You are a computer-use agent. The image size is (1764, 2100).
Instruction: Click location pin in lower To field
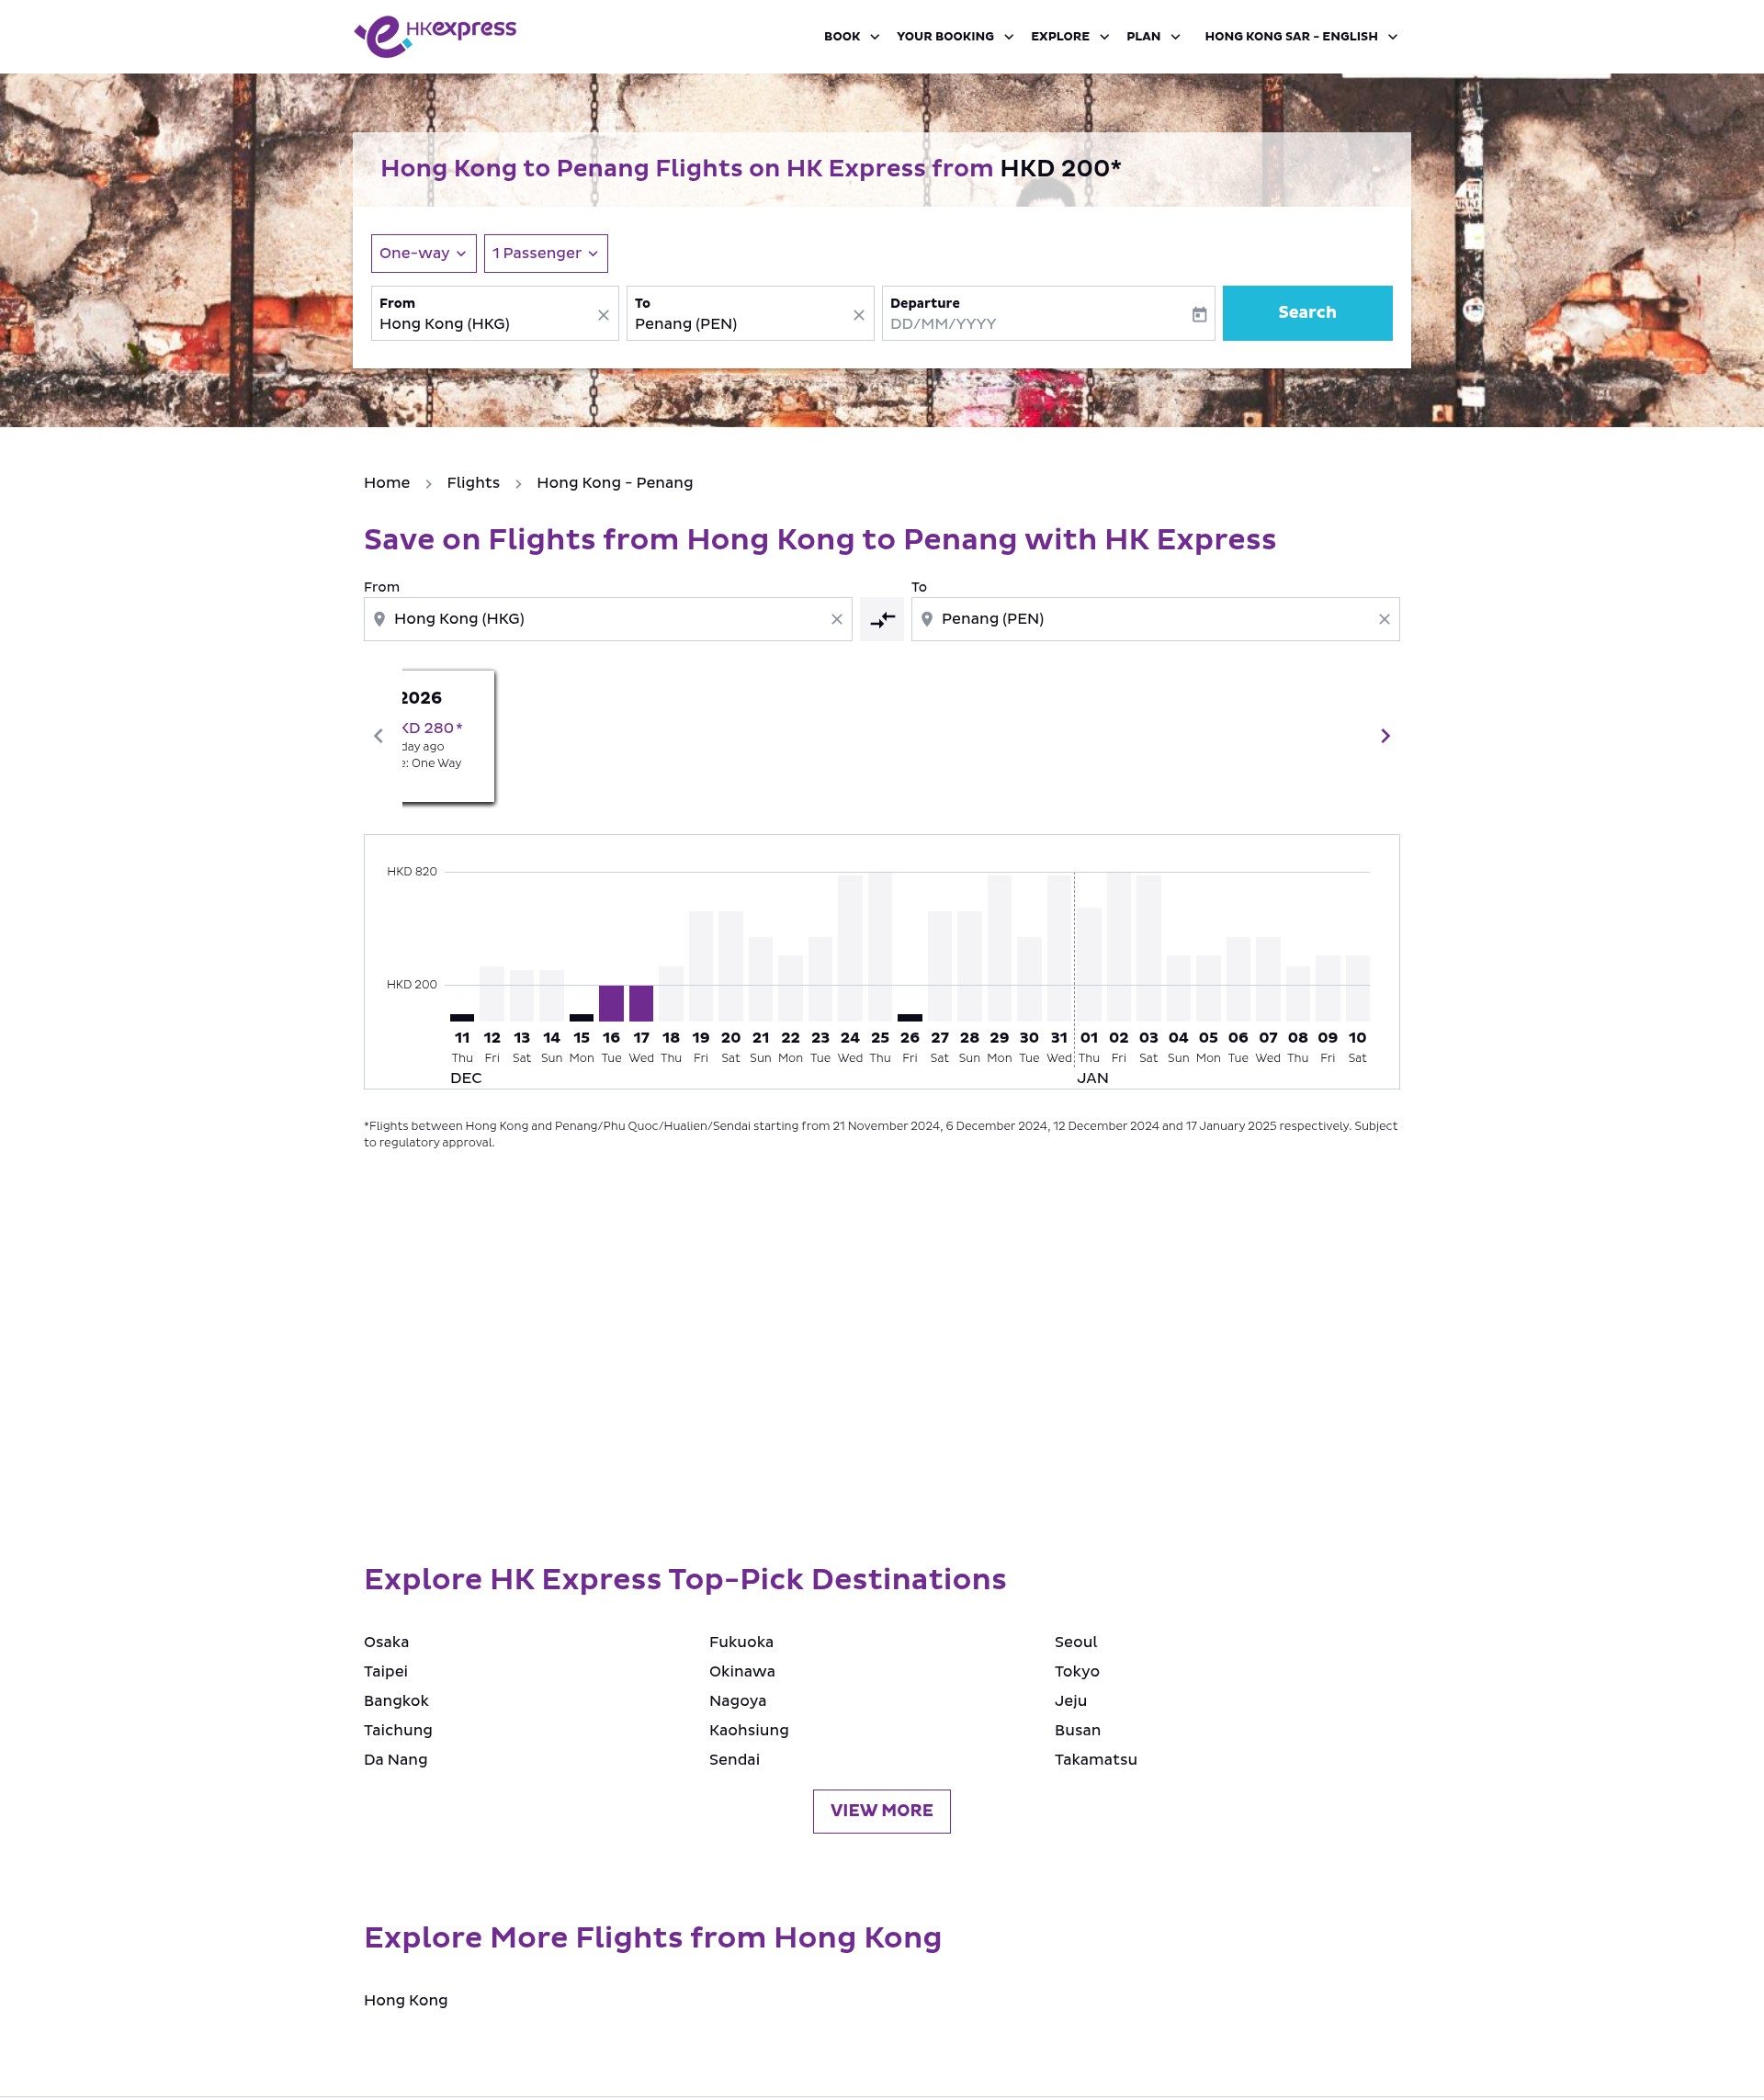927,619
